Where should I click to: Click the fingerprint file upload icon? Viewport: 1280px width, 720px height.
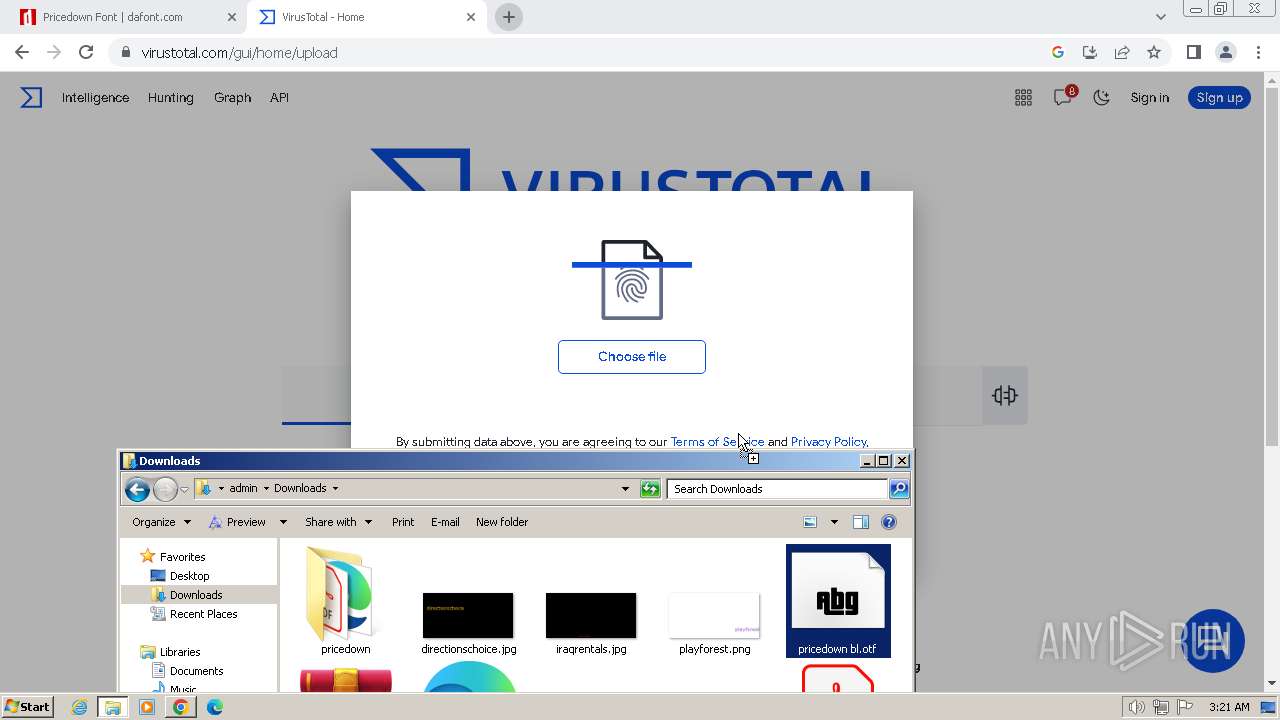click(632, 279)
